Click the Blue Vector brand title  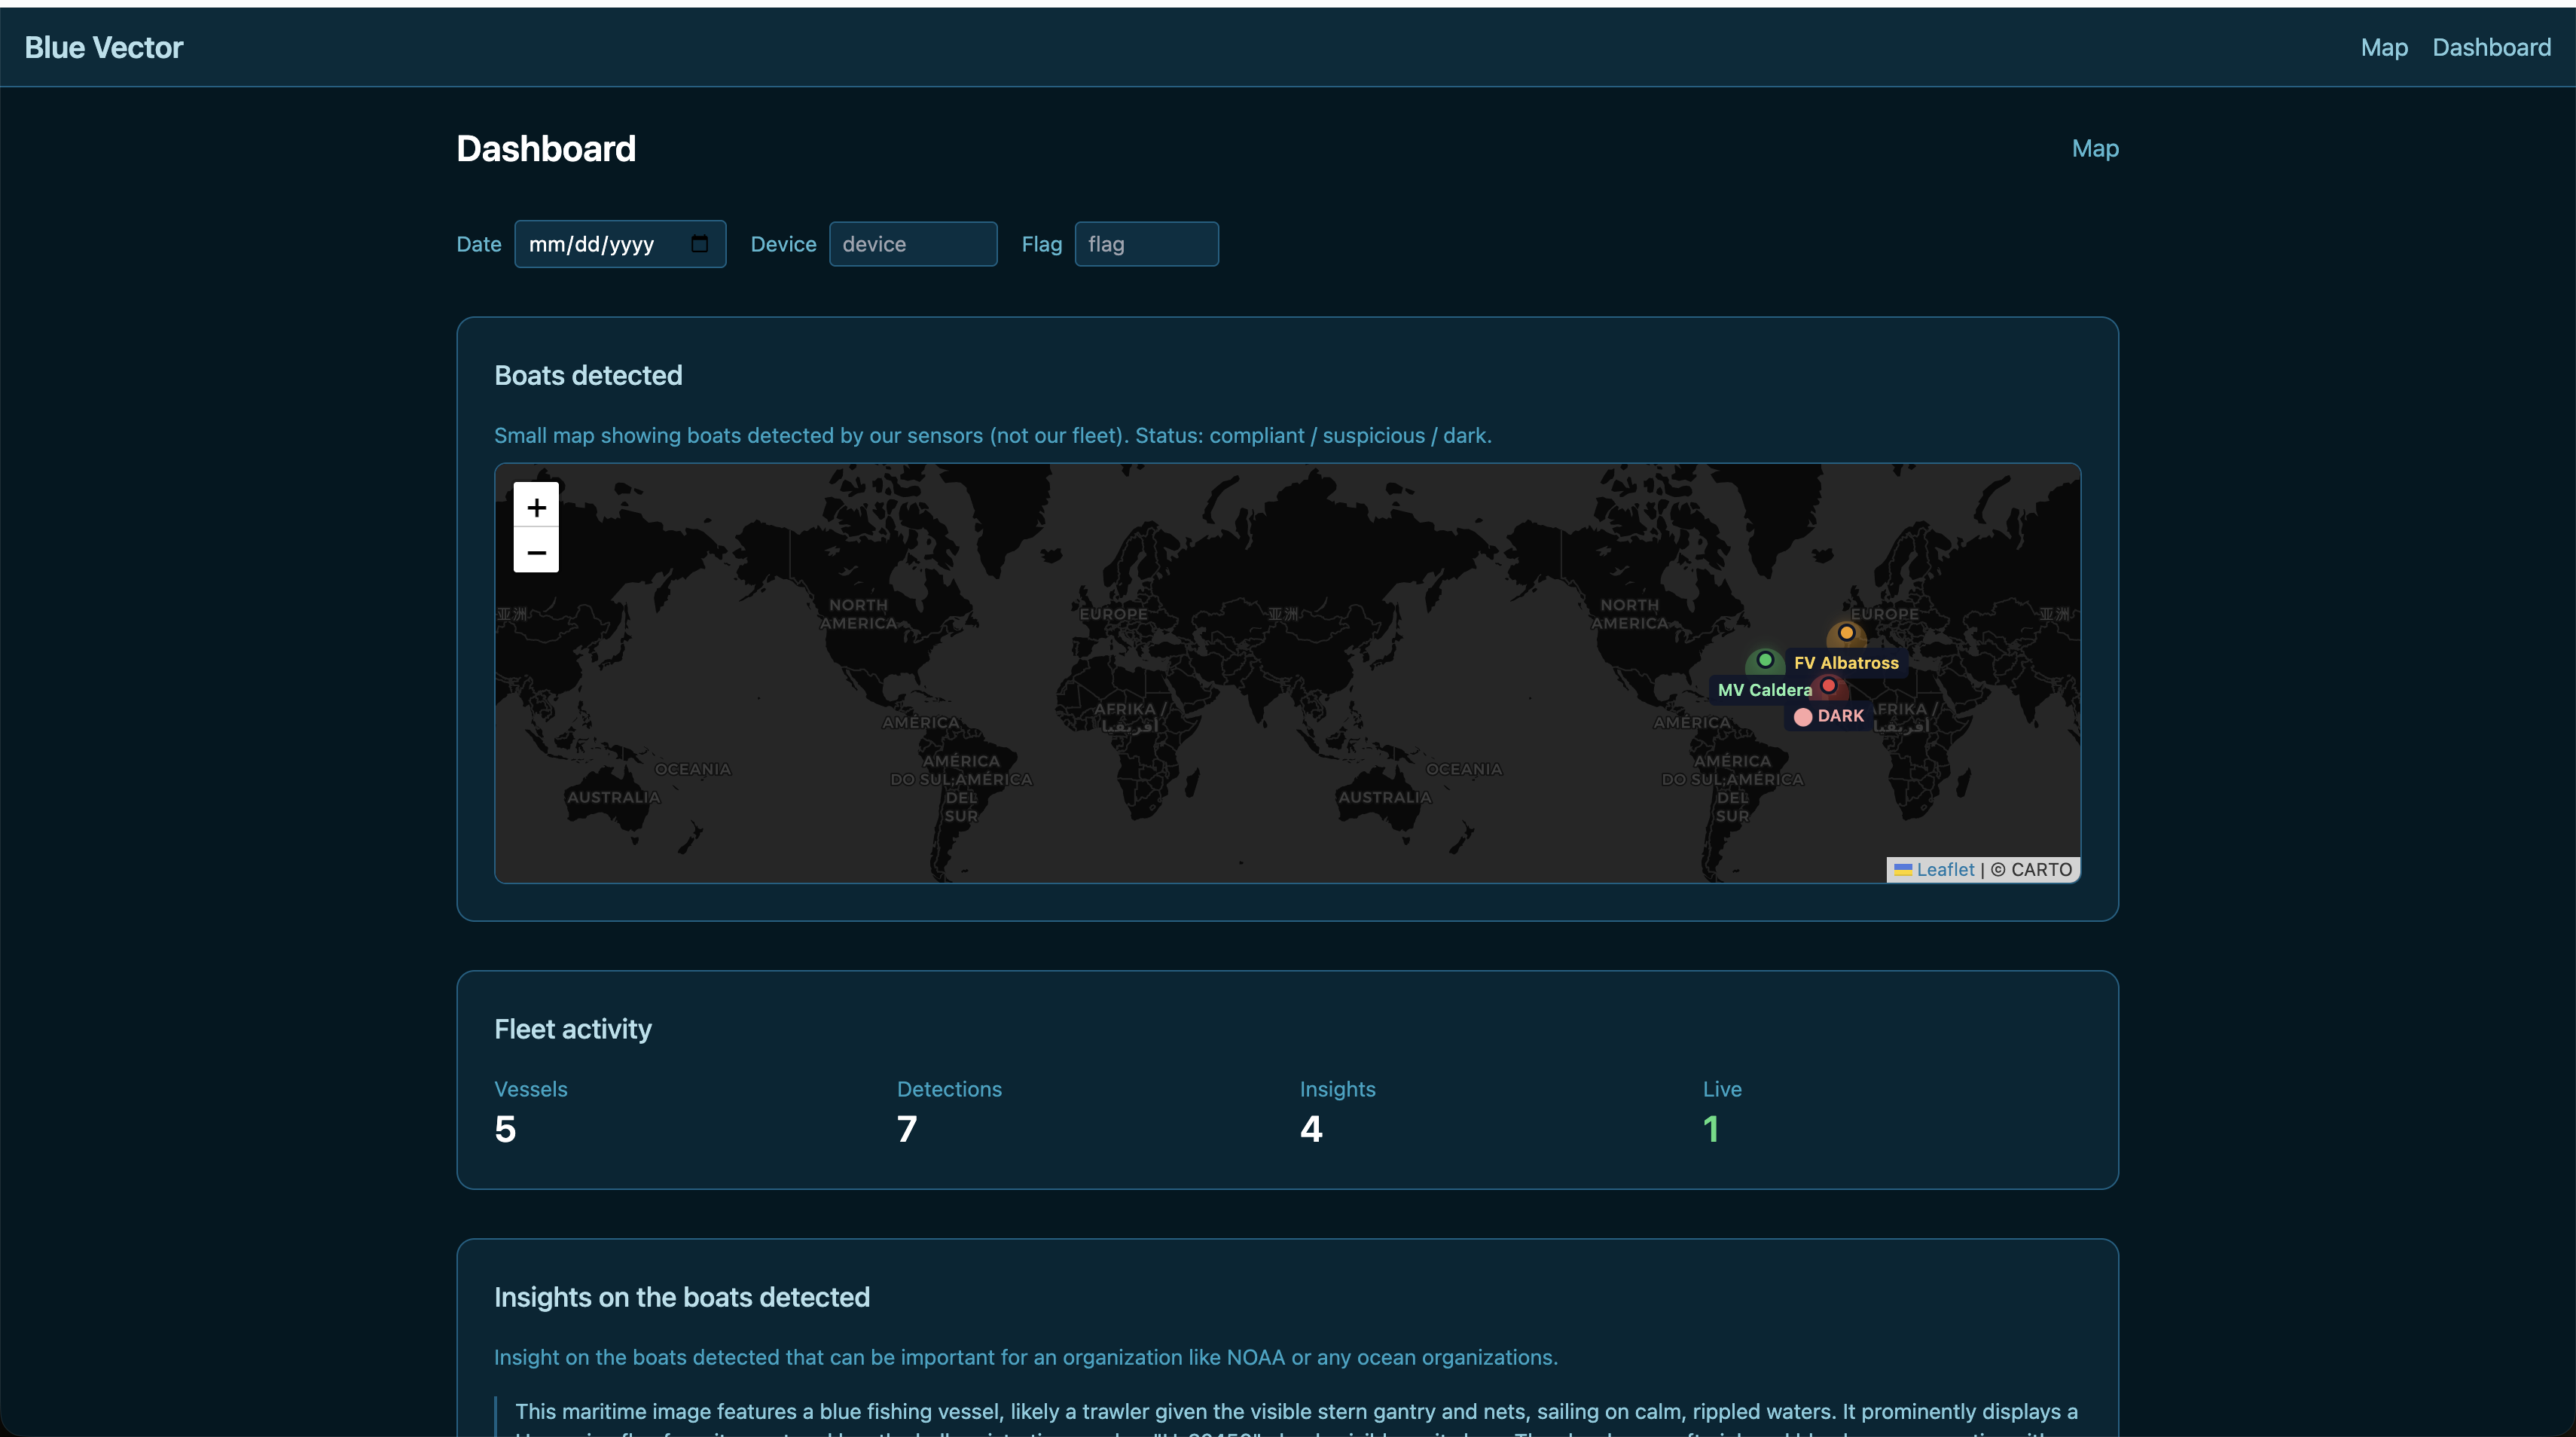(x=104, y=47)
